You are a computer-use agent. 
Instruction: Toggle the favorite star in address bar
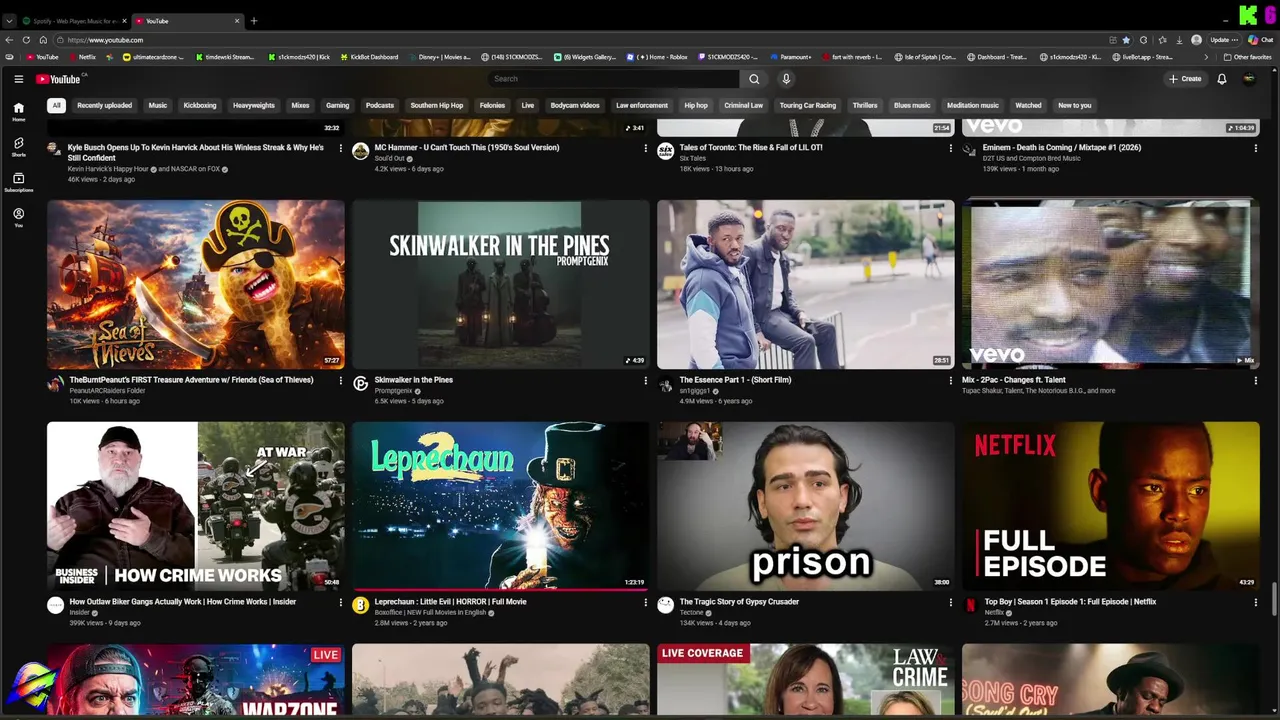[x=1126, y=40]
